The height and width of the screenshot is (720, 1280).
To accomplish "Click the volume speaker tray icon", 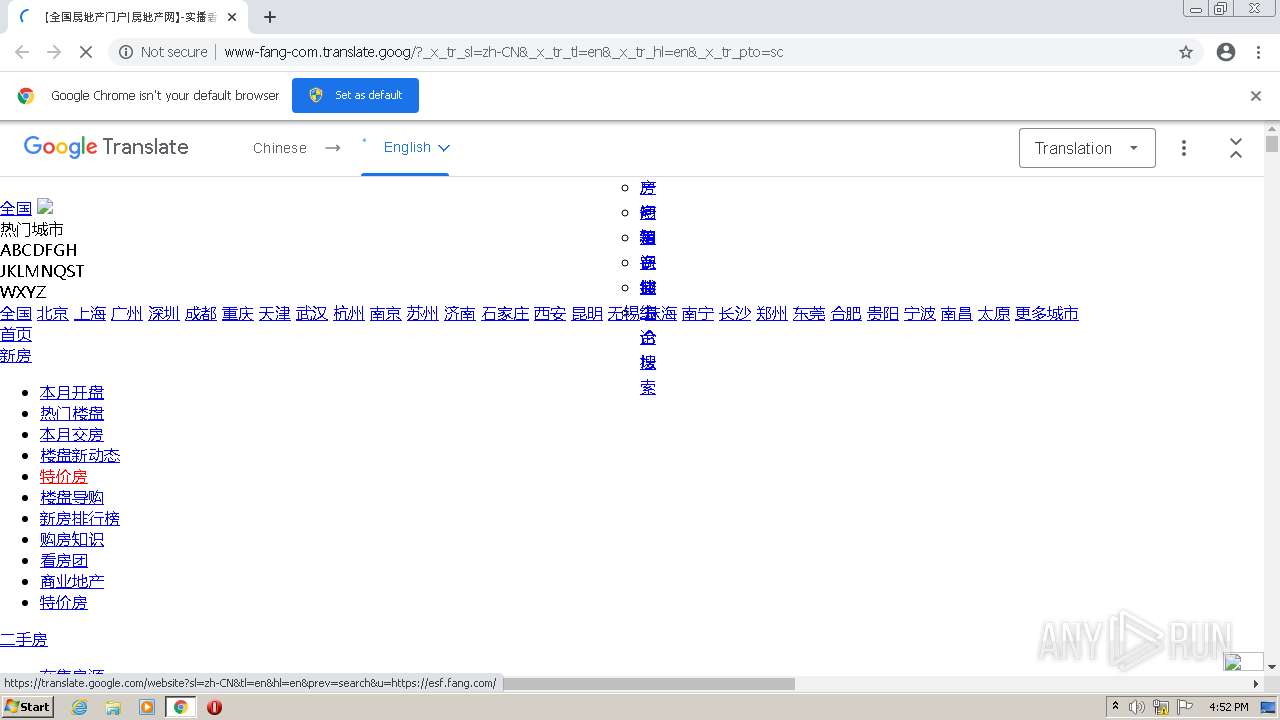I will point(1137,707).
